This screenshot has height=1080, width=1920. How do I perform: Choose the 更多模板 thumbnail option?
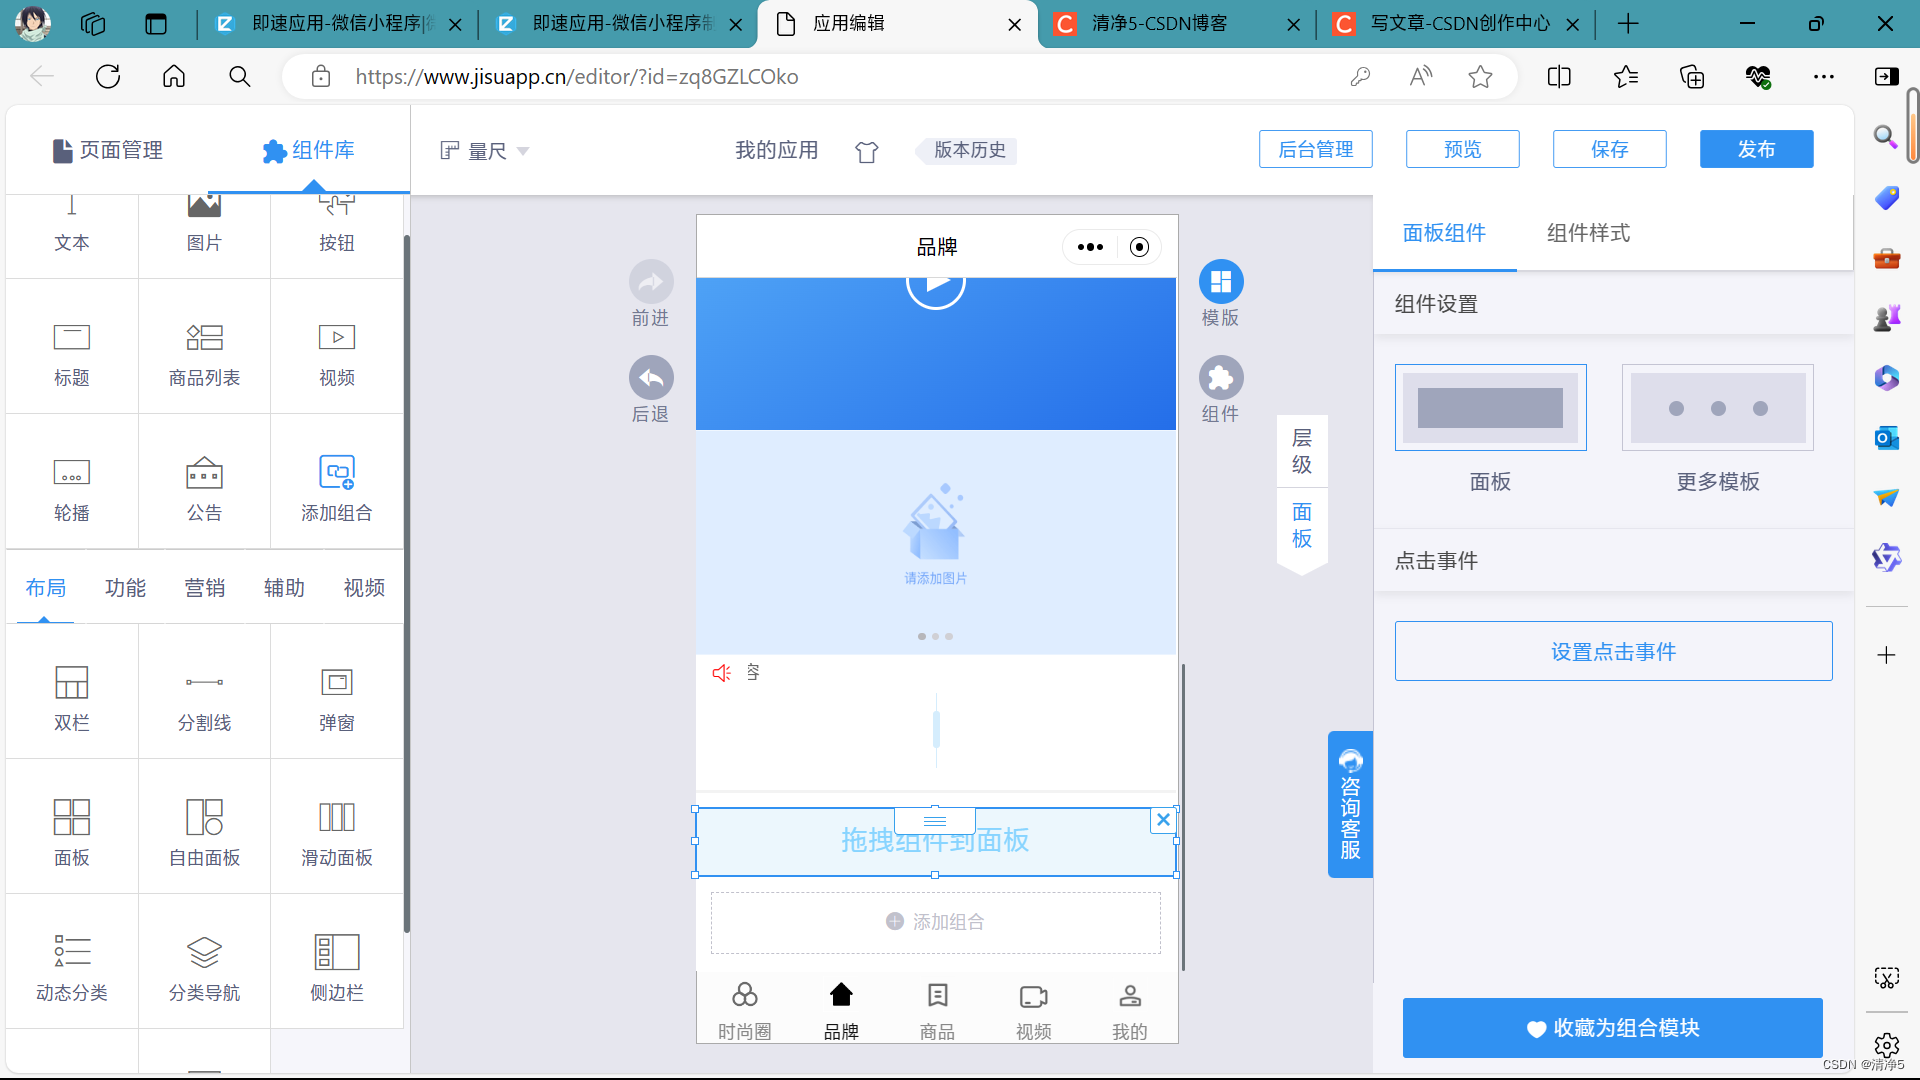coord(1717,408)
